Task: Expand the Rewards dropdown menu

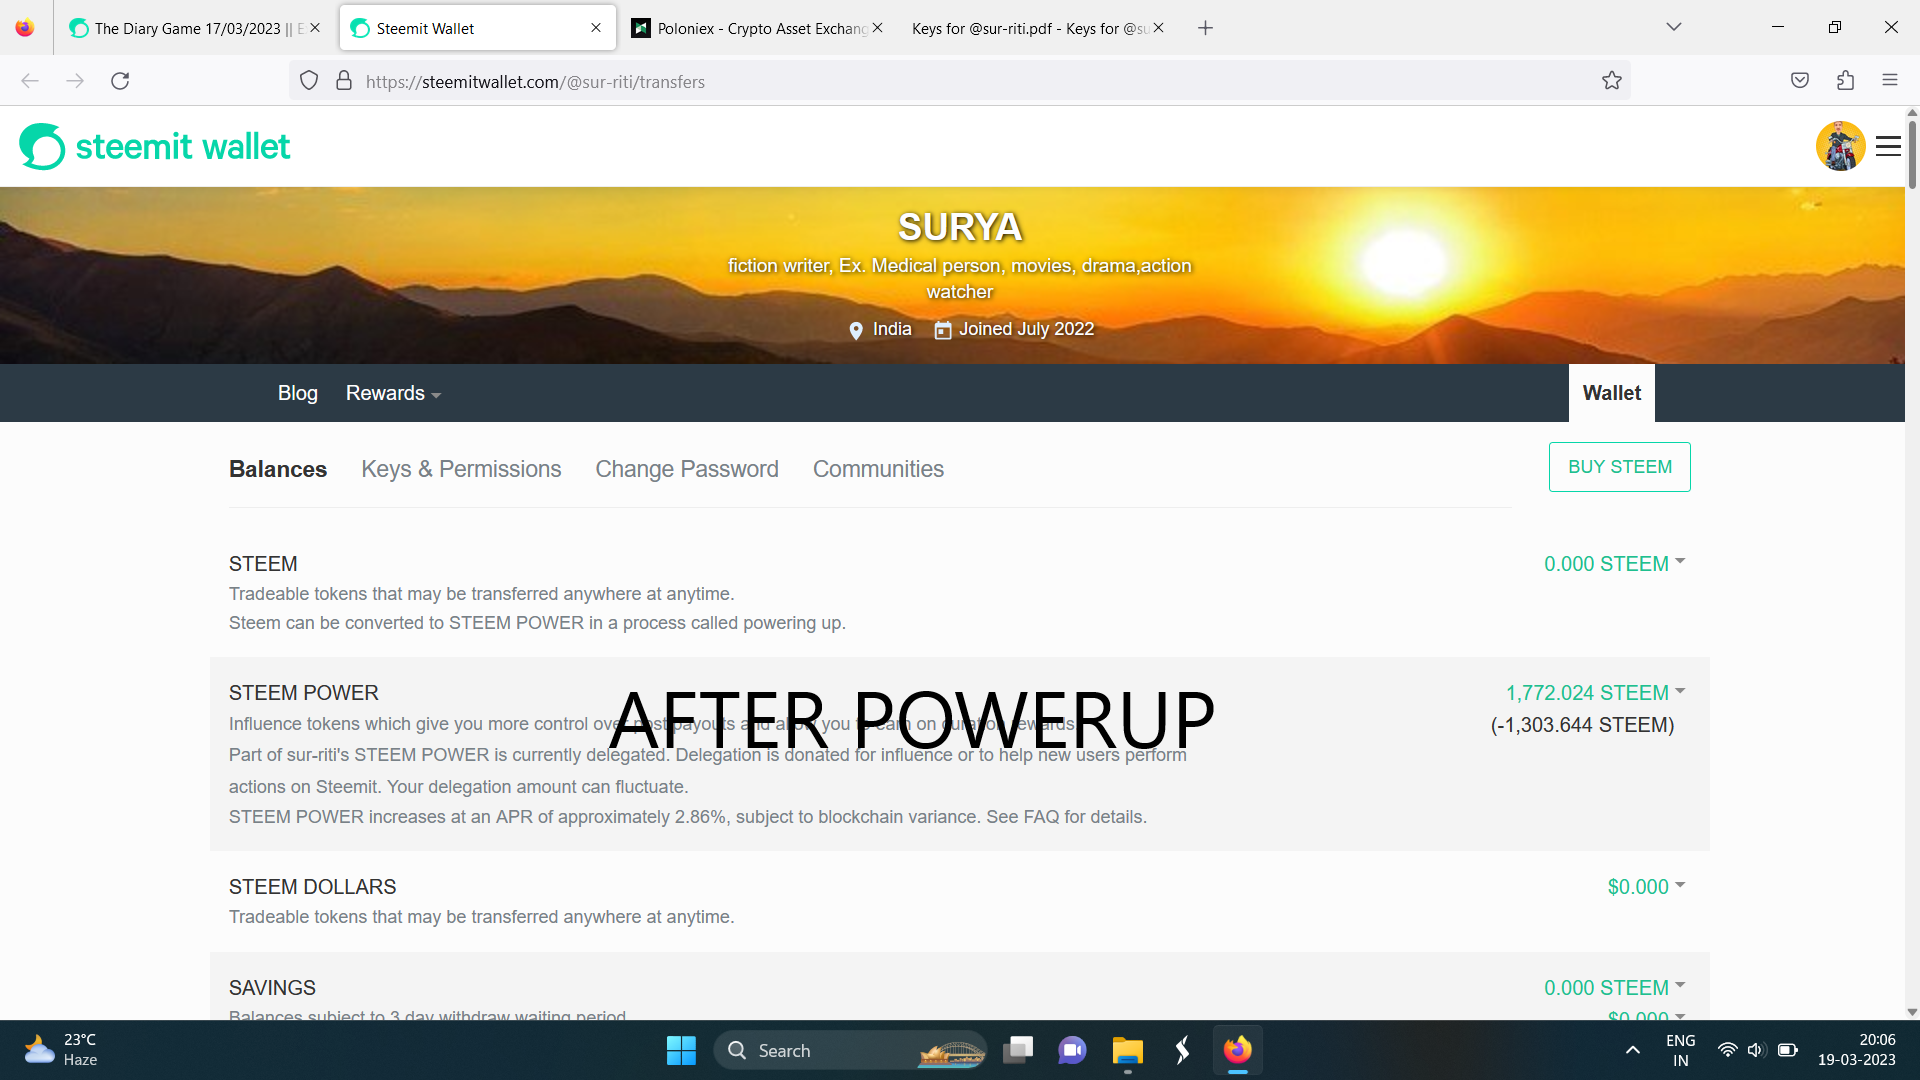Action: 393,393
